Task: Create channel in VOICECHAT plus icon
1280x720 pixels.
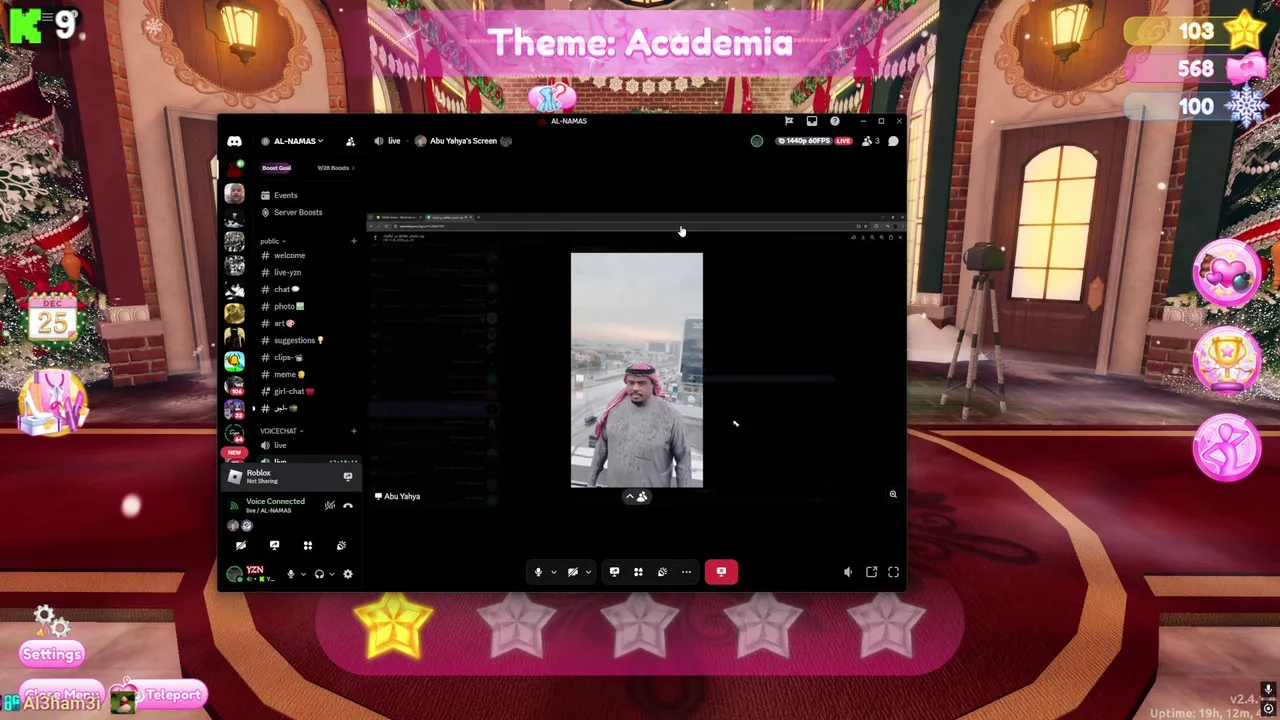Action: tap(353, 431)
